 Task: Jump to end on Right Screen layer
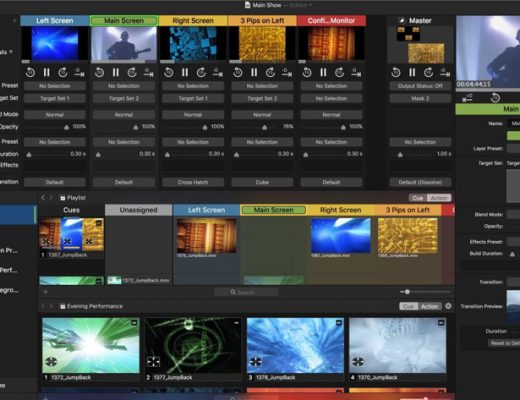point(218,72)
